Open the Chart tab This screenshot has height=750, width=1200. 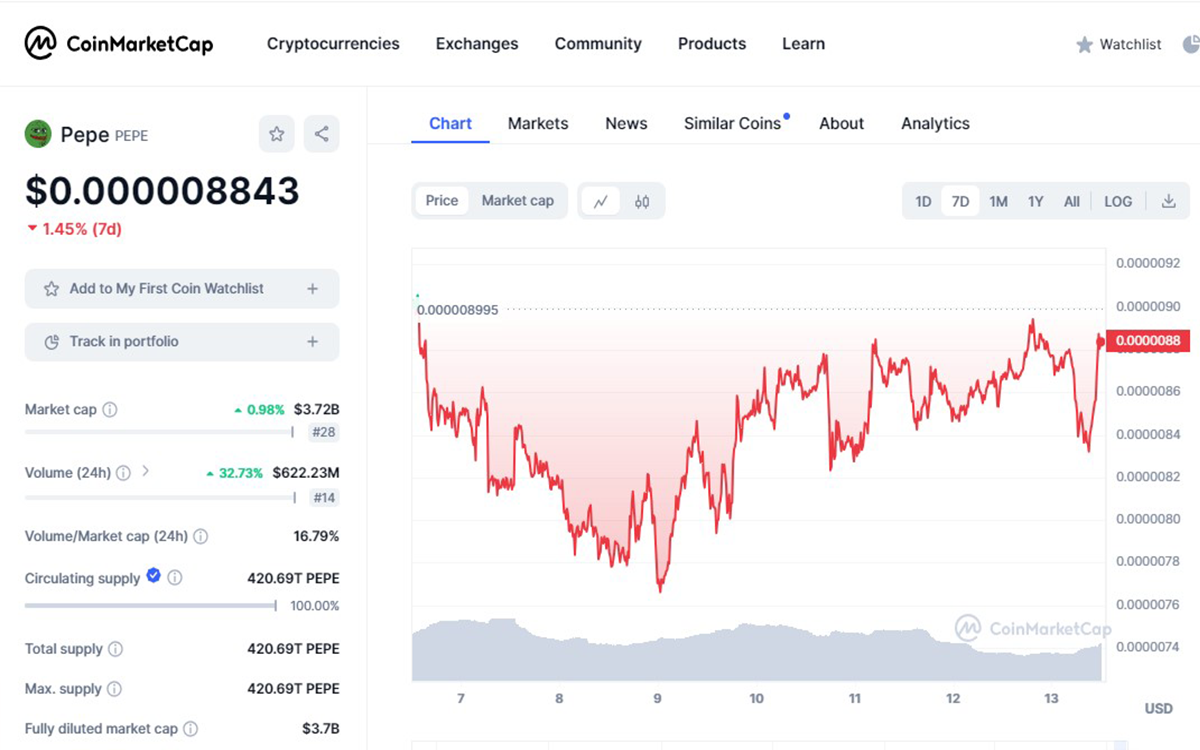point(450,123)
